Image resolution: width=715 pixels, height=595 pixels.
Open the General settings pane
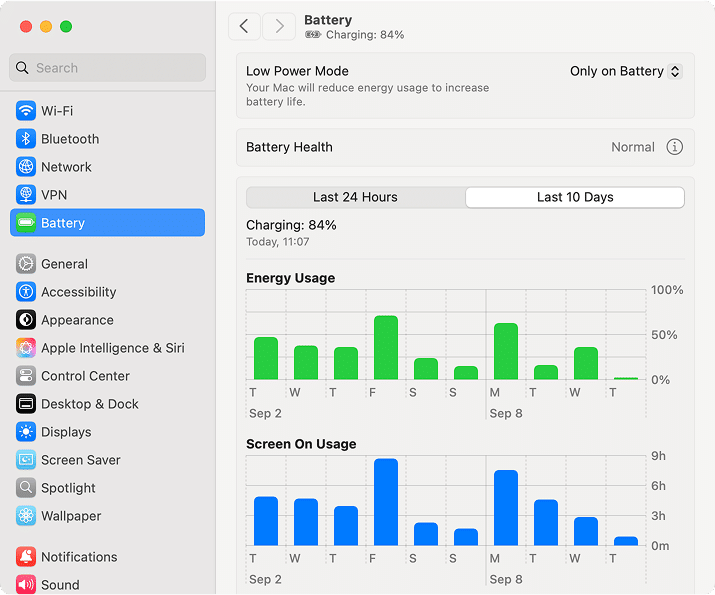pyautogui.click(x=64, y=264)
